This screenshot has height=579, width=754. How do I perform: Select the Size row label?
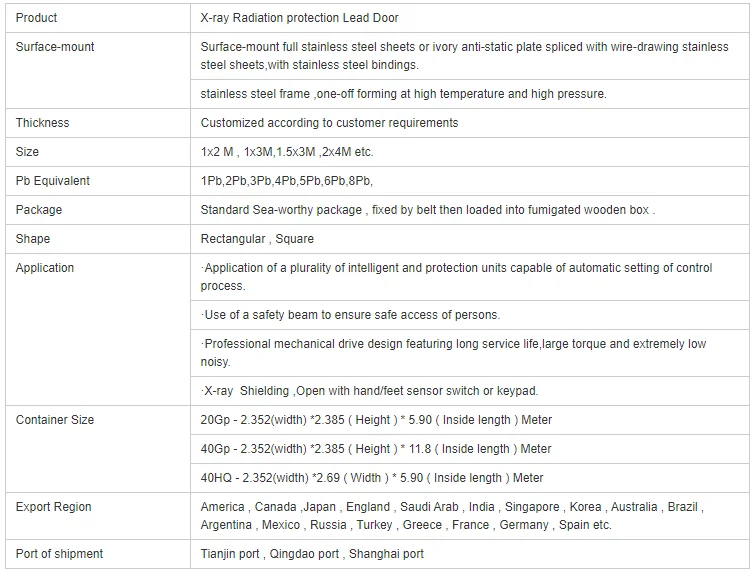tap(28, 152)
